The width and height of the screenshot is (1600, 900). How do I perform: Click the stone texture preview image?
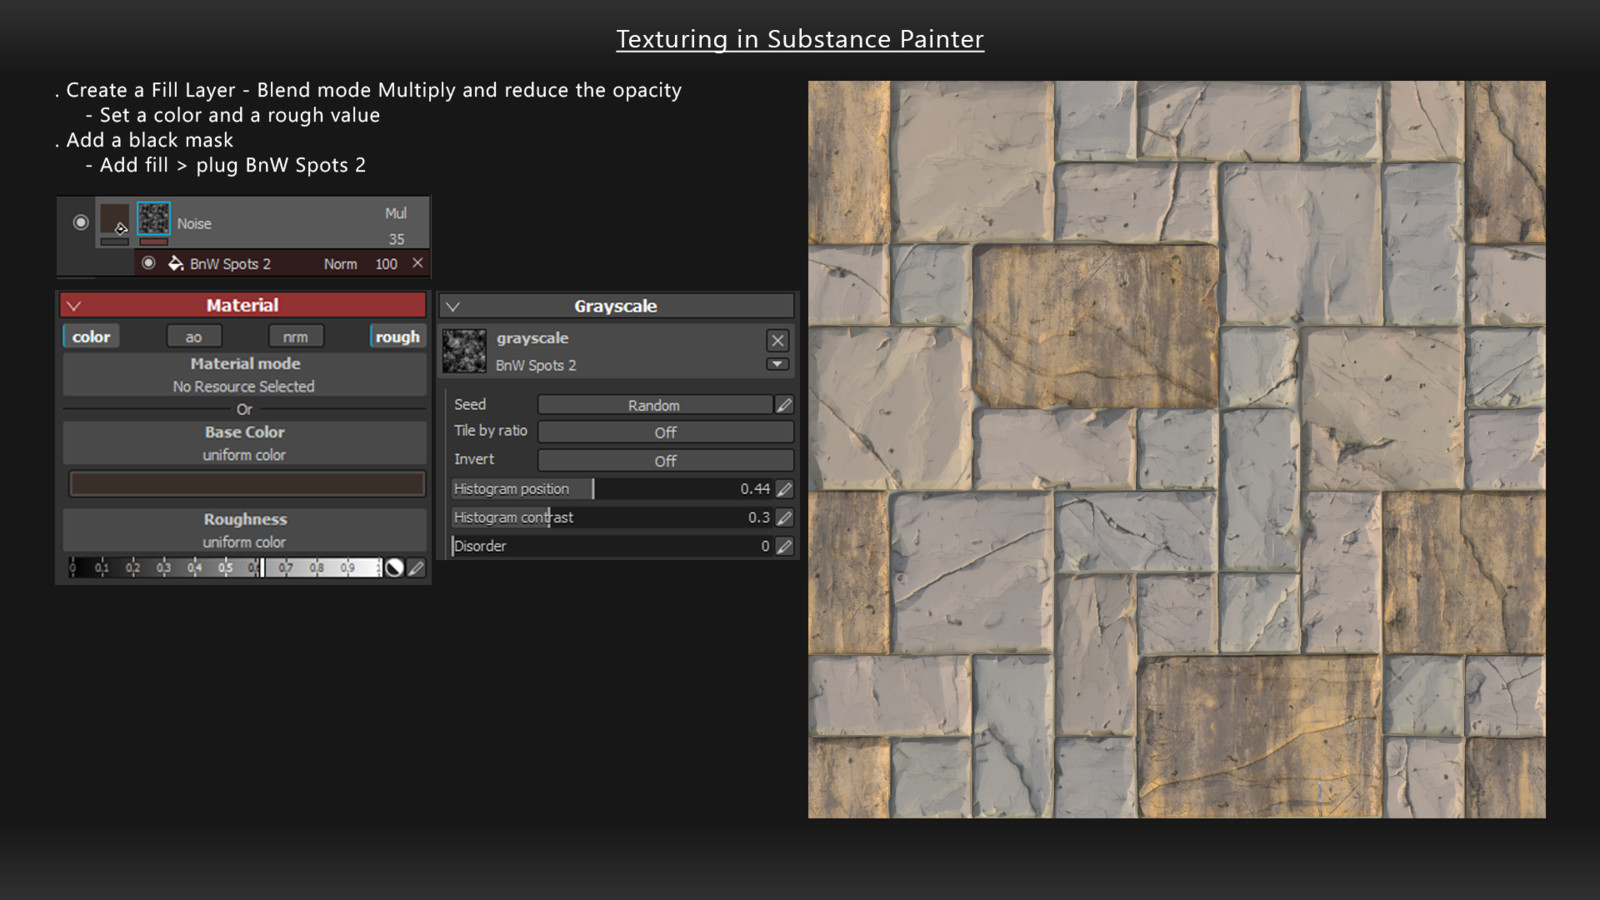click(1177, 450)
